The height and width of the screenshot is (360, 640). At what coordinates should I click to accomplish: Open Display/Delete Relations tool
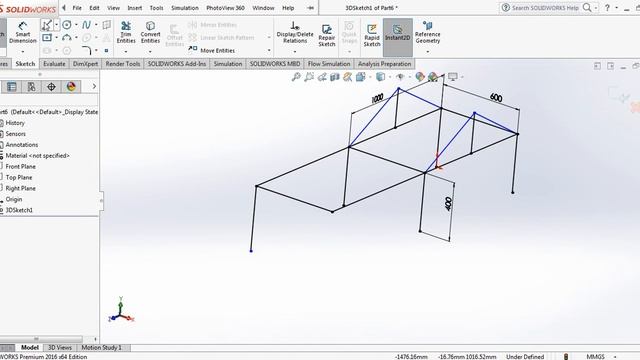click(295, 32)
